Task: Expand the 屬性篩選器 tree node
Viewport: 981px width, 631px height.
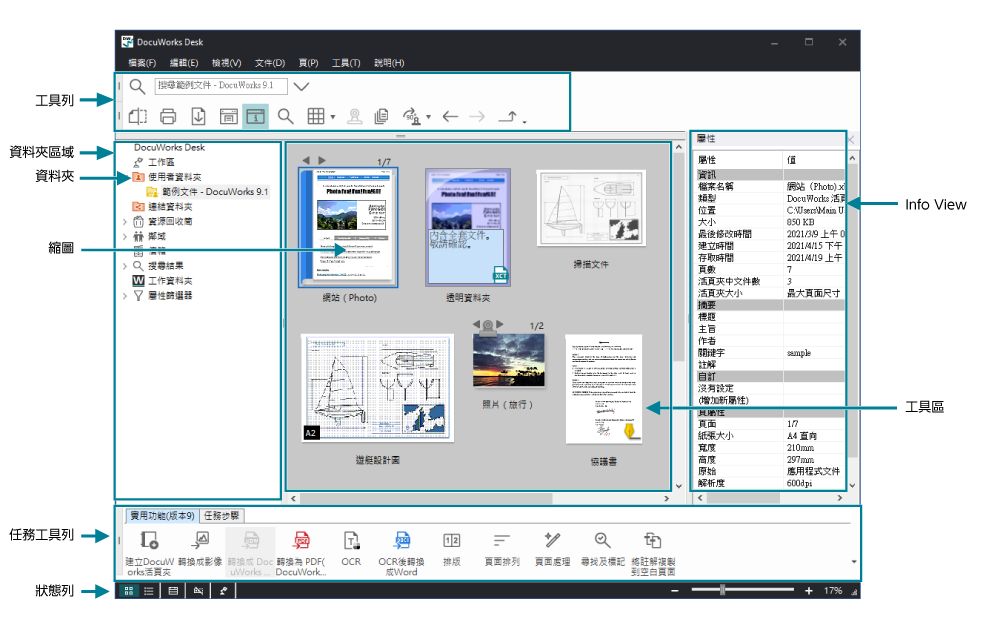Action: coord(125,296)
